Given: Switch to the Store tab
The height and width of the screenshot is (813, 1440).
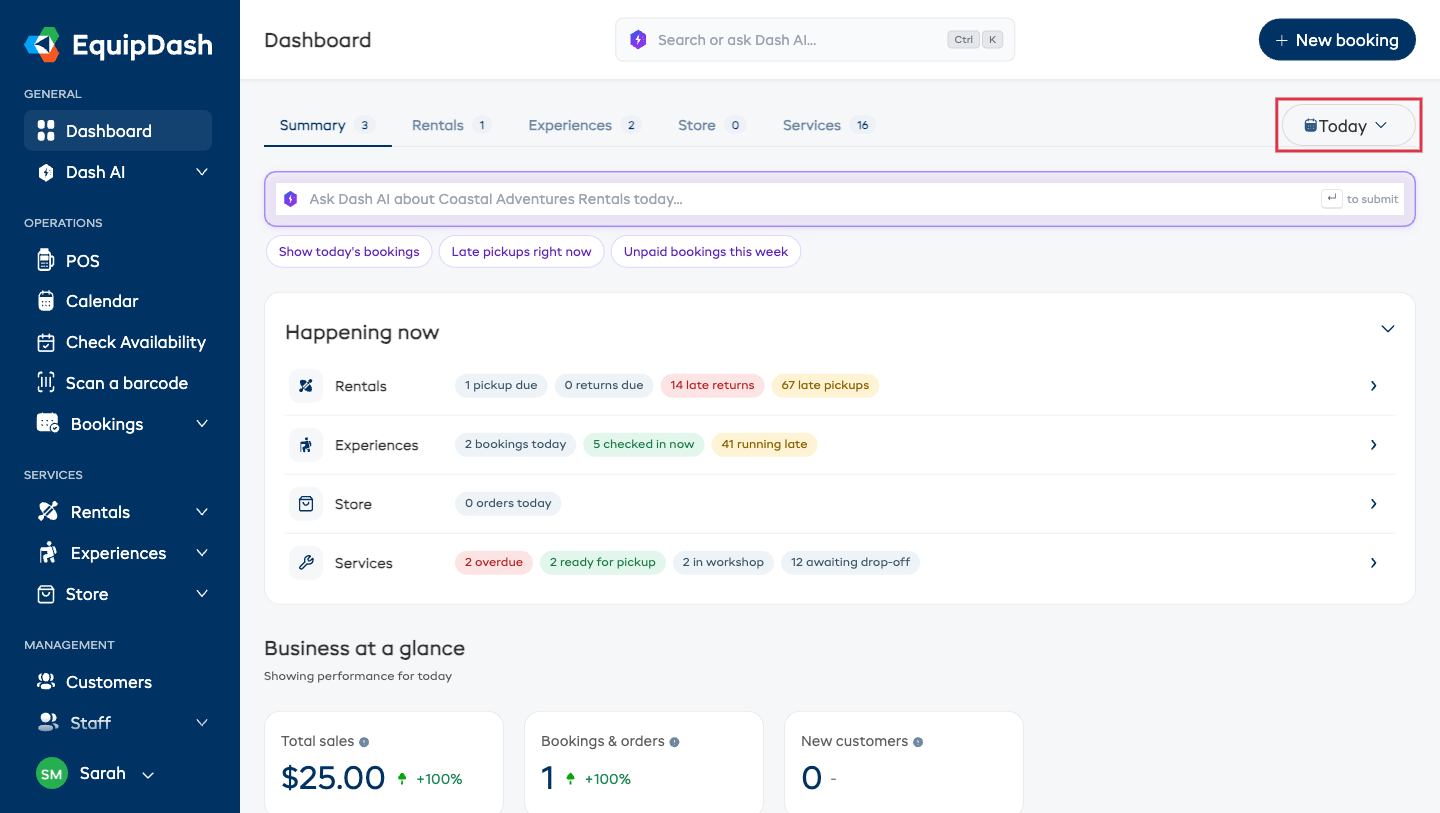Looking at the screenshot, I should coord(711,125).
